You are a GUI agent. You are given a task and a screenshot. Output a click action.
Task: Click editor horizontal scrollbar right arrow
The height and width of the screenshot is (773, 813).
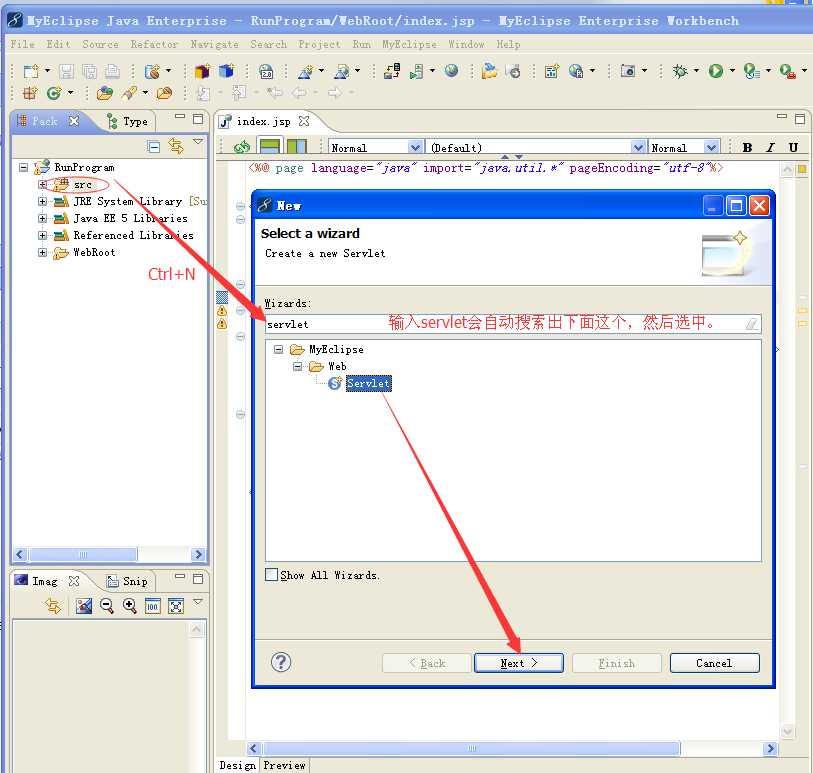(770, 748)
